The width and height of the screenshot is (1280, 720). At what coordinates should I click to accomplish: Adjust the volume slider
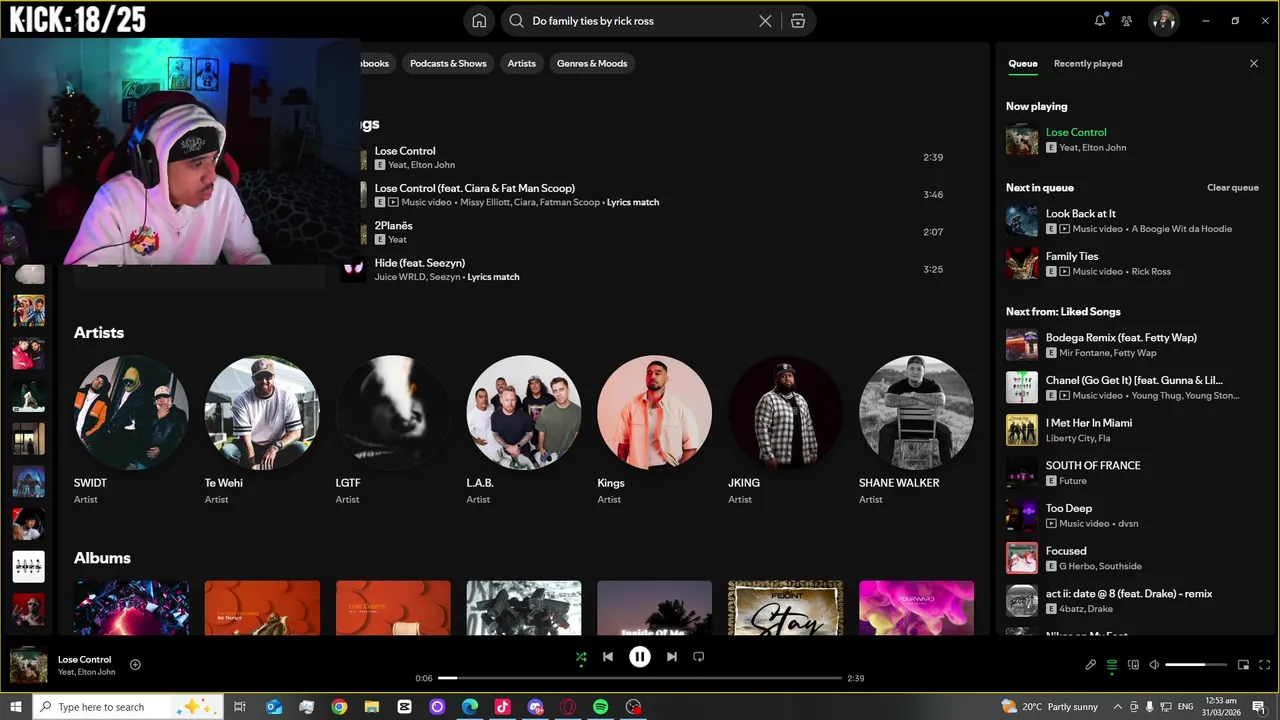pyautogui.click(x=1196, y=665)
